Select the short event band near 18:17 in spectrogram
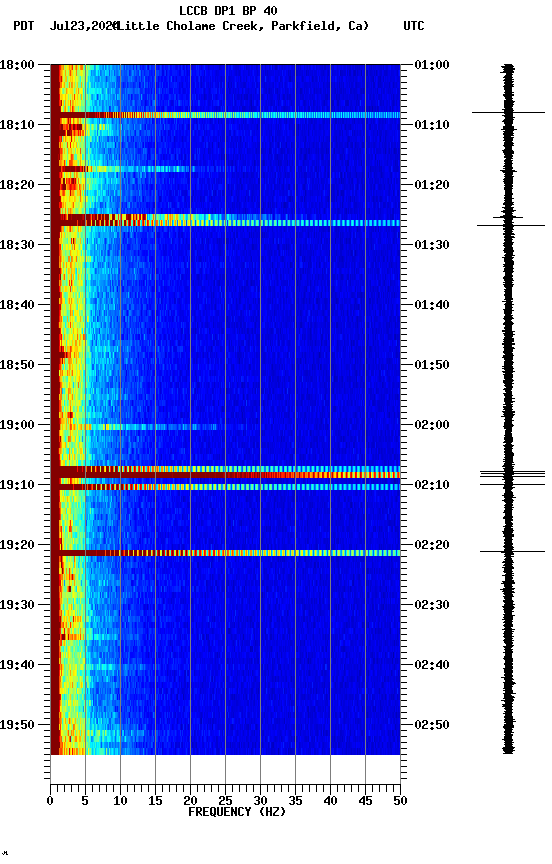 tap(127, 169)
